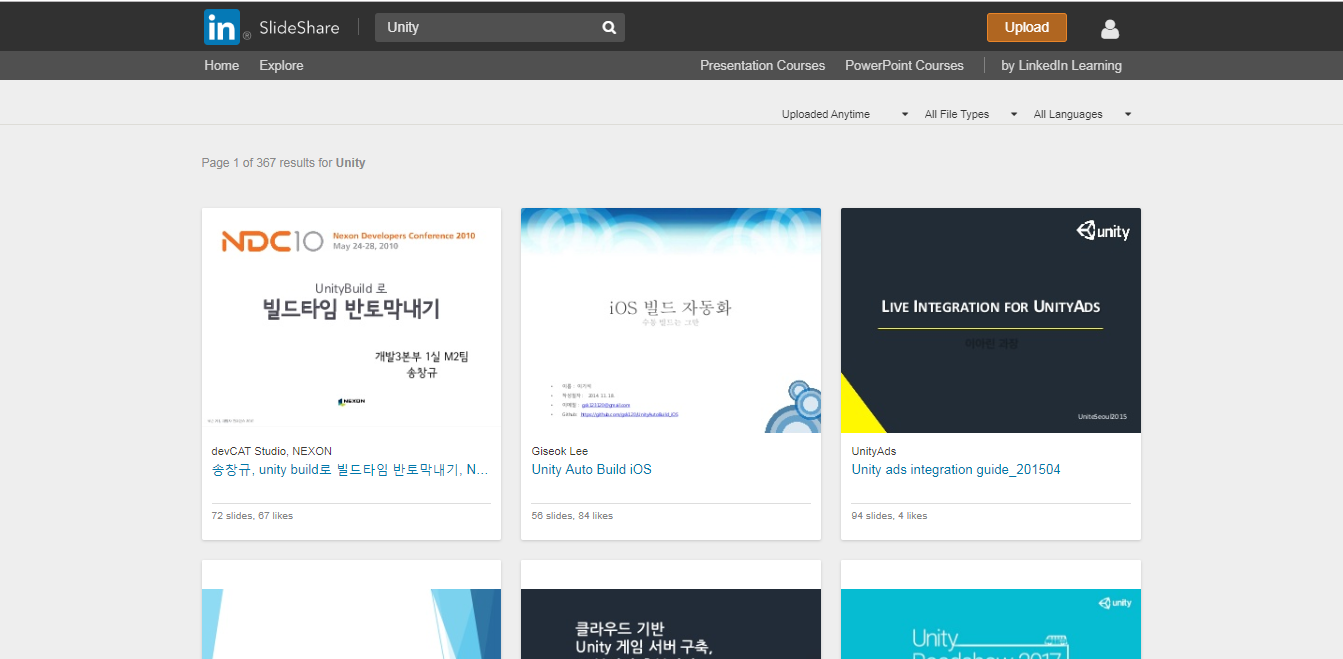The image size is (1343, 659).
Task: Click the Unity logo on UnityAds slide
Action: pyautogui.click(x=1103, y=232)
